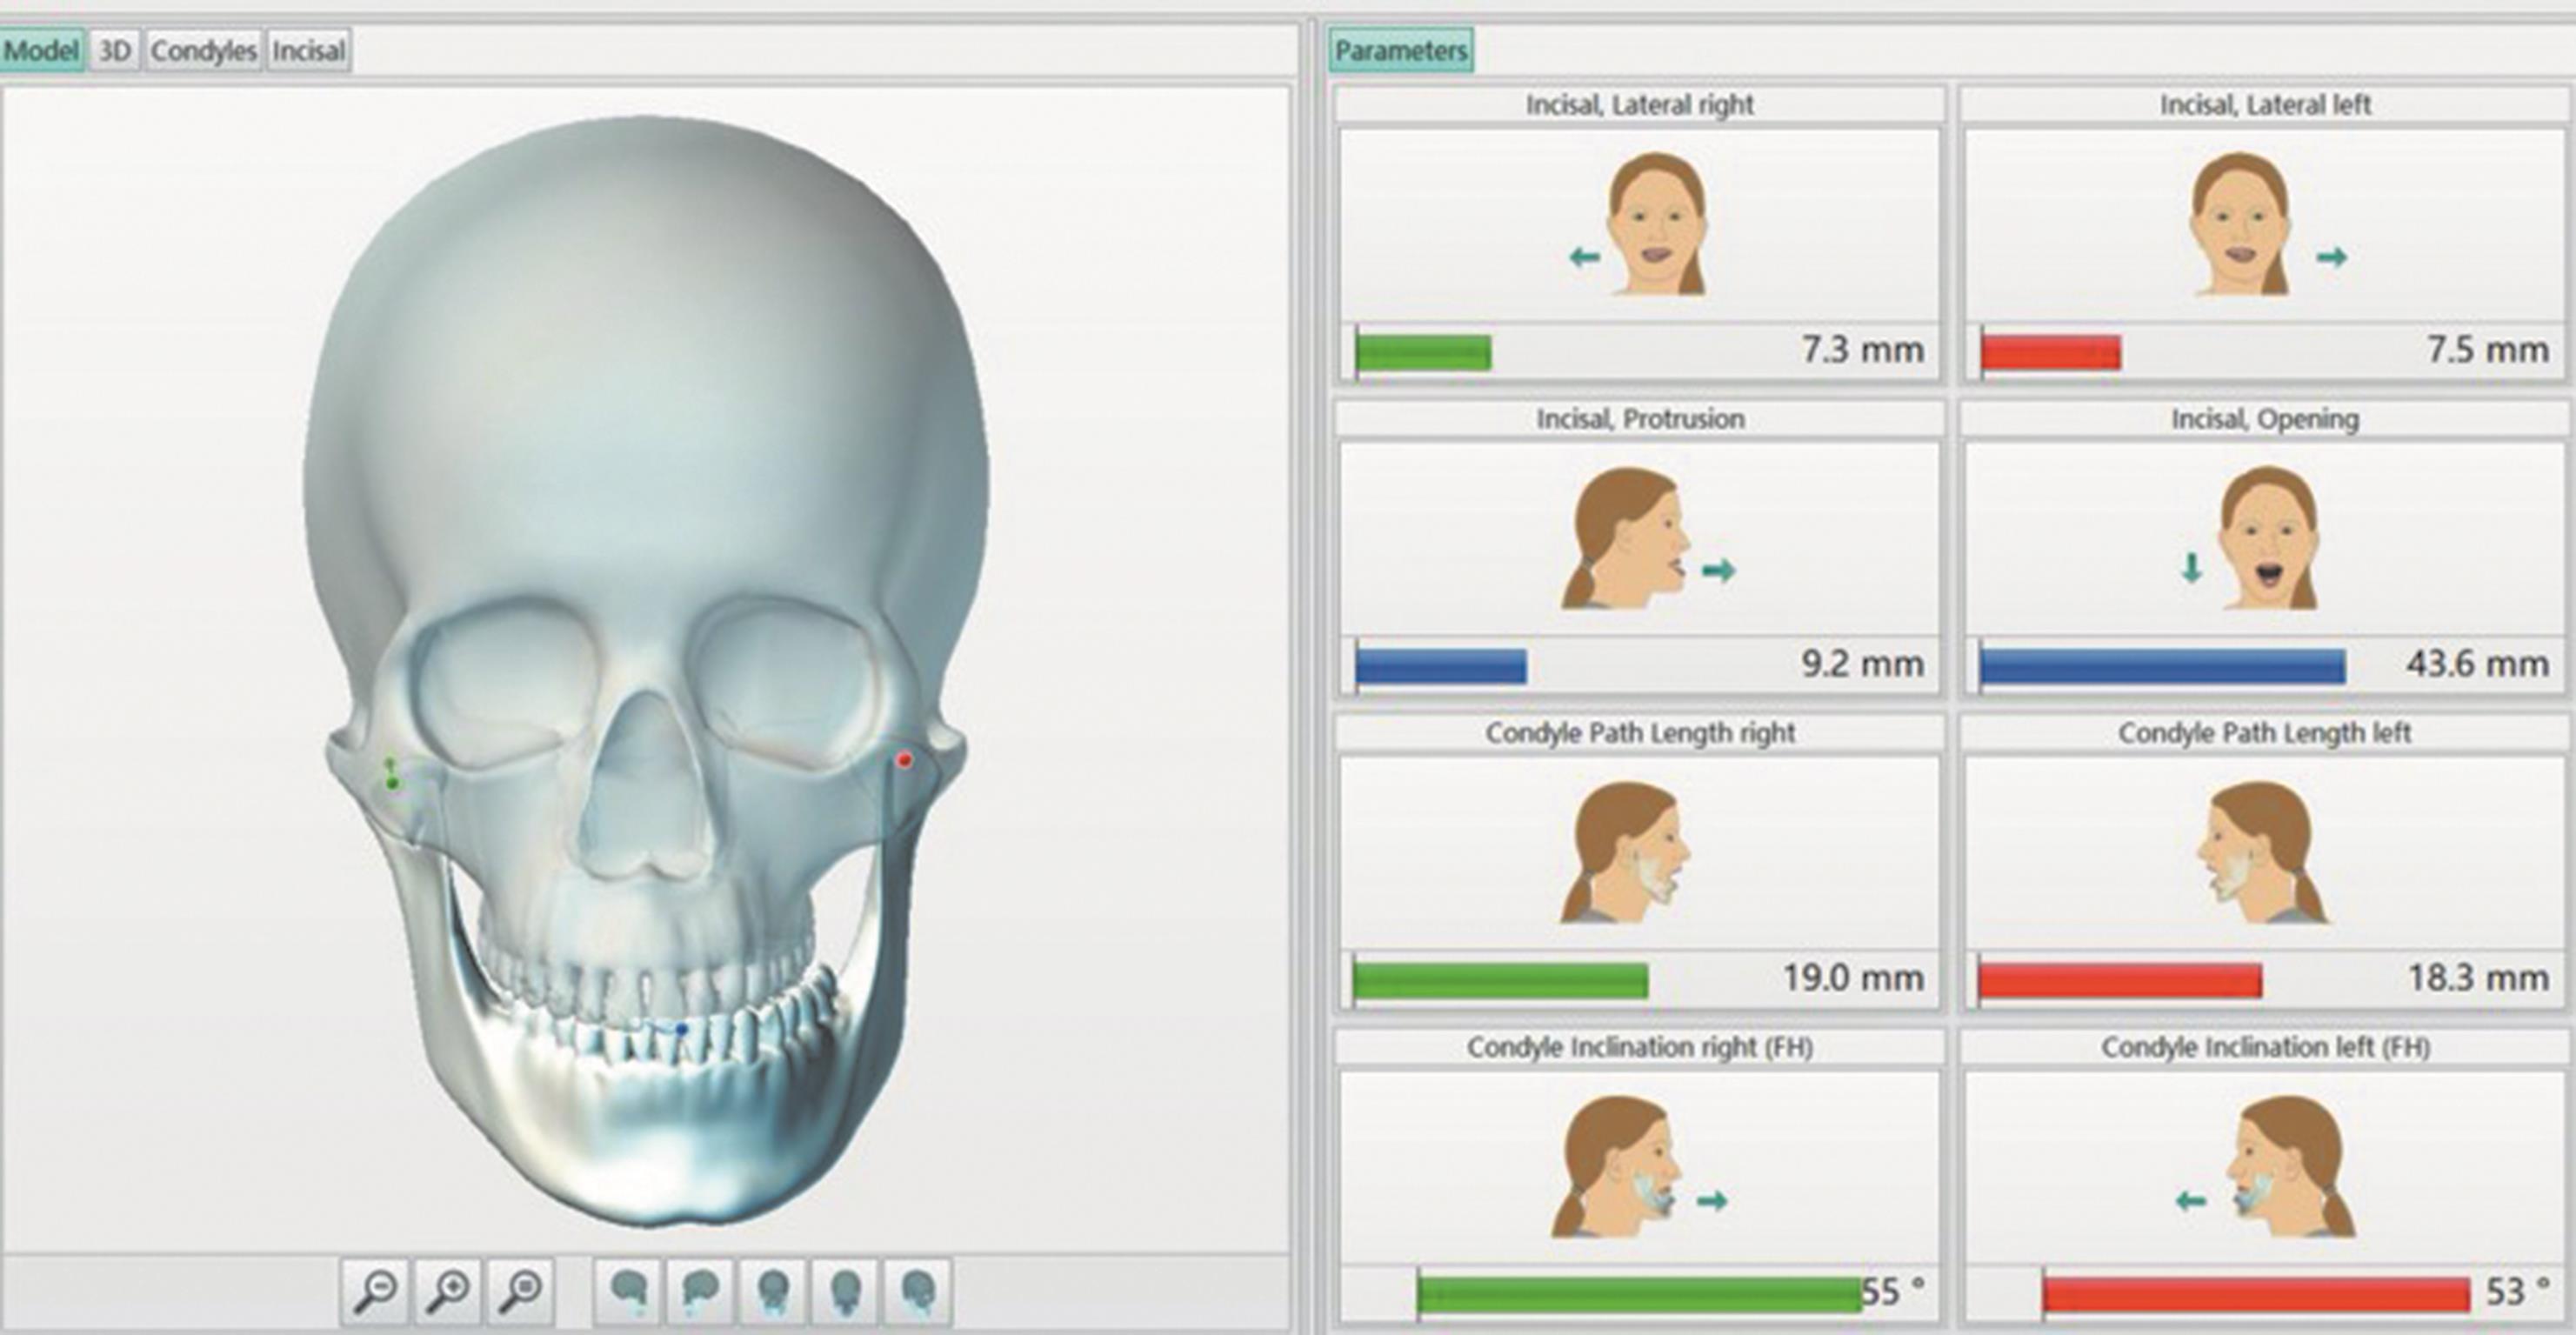
Task: Click the zoom out magnifier icon
Action: coord(374,1291)
